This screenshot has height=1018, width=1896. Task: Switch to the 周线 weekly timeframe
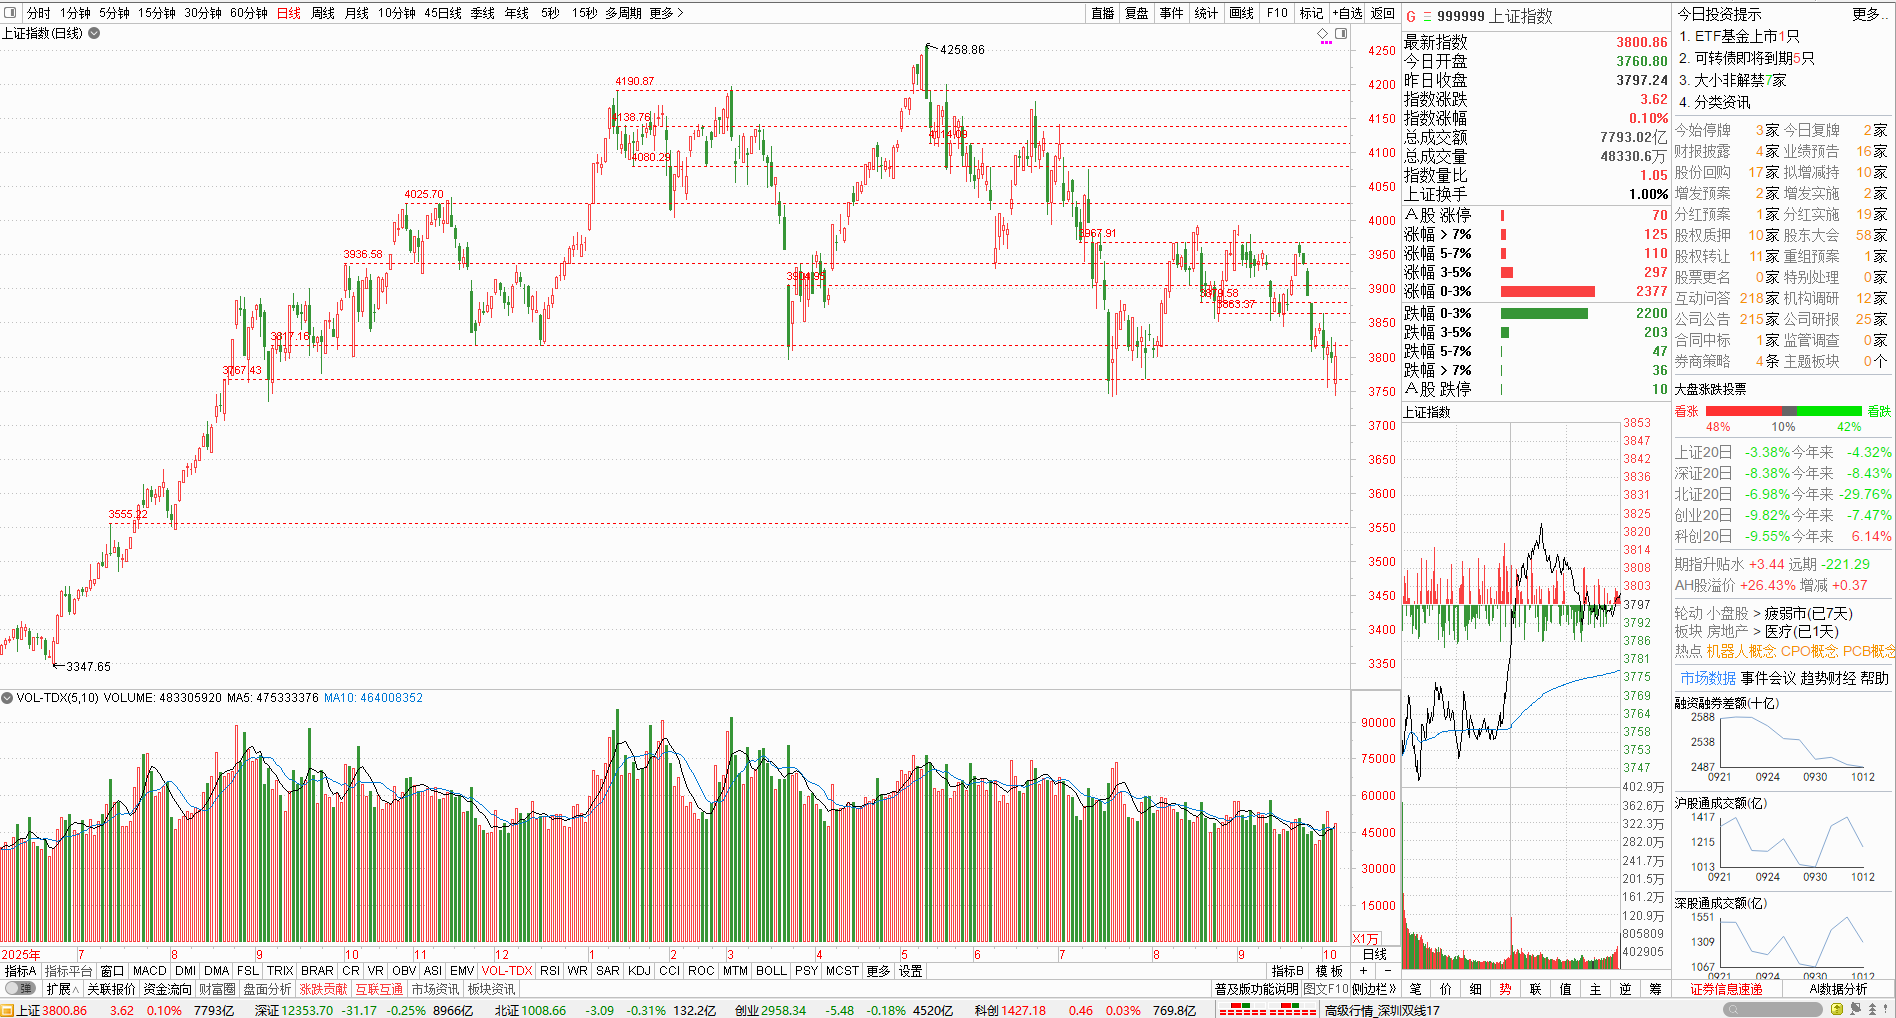[323, 13]
